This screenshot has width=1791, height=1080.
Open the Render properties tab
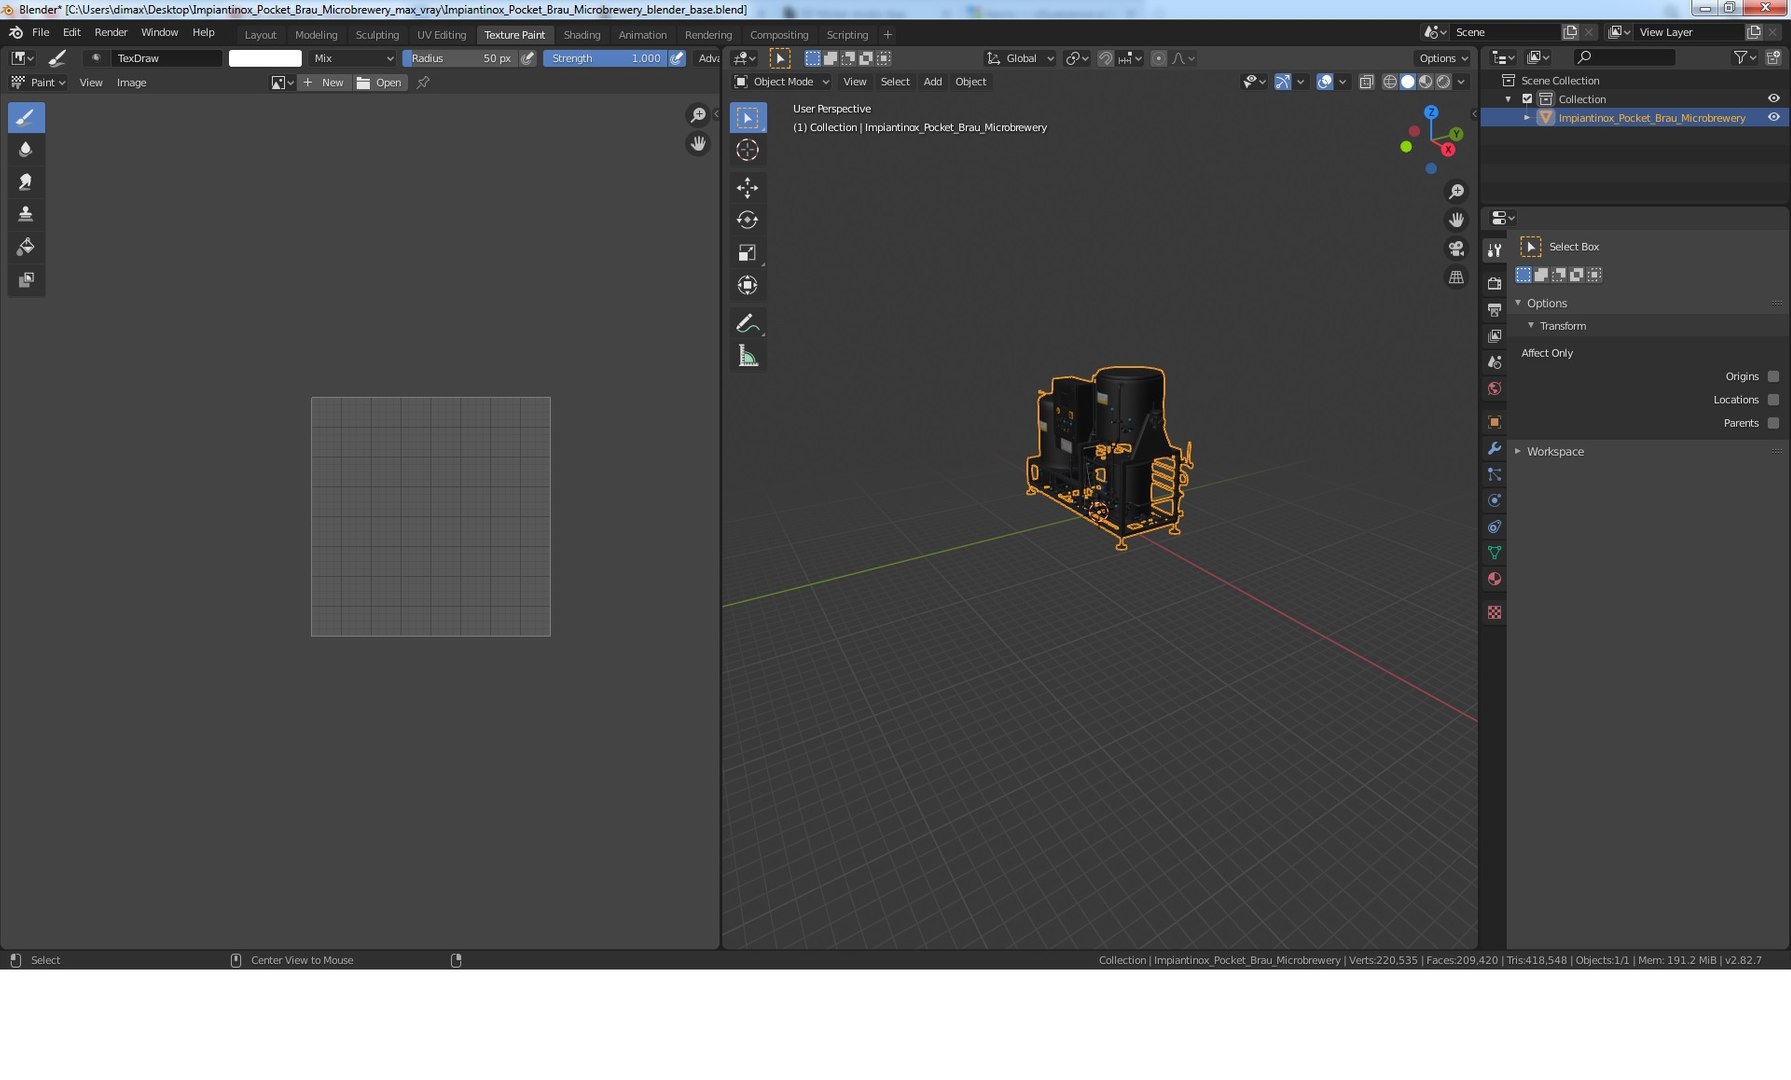[x=1494, y=283]
